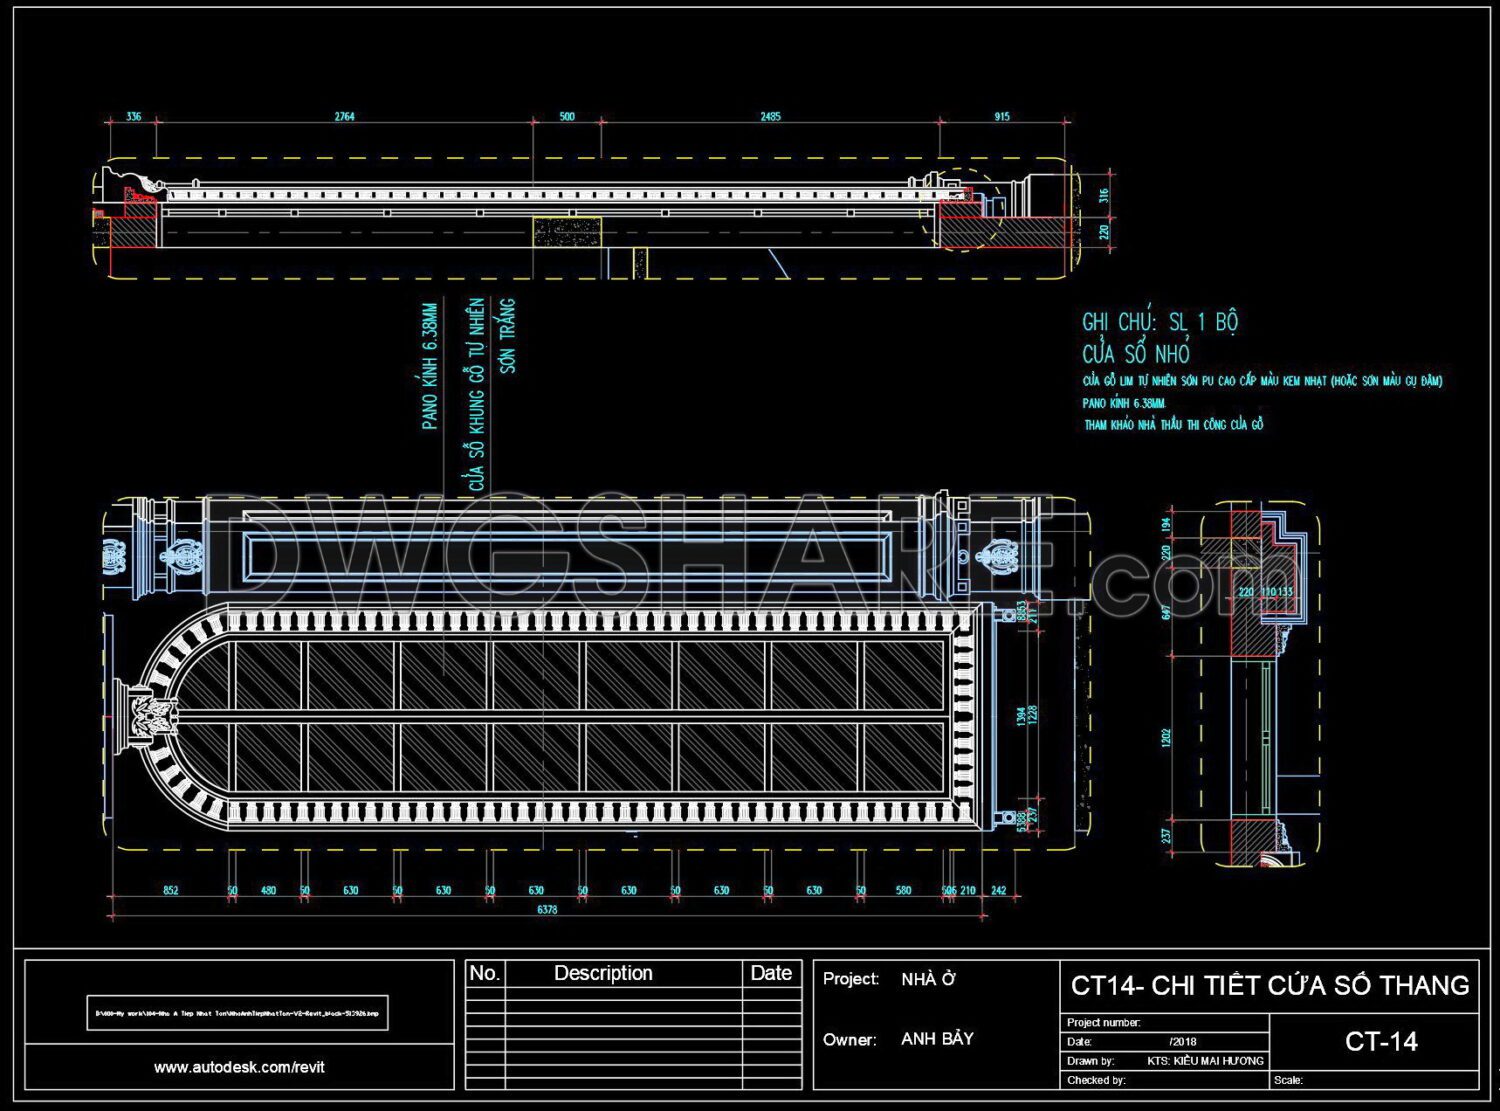Click the PANO KÍNH 6.38MM callout label
The height and width of the screenshot is (1111, 1500).
tap(428, 363)
